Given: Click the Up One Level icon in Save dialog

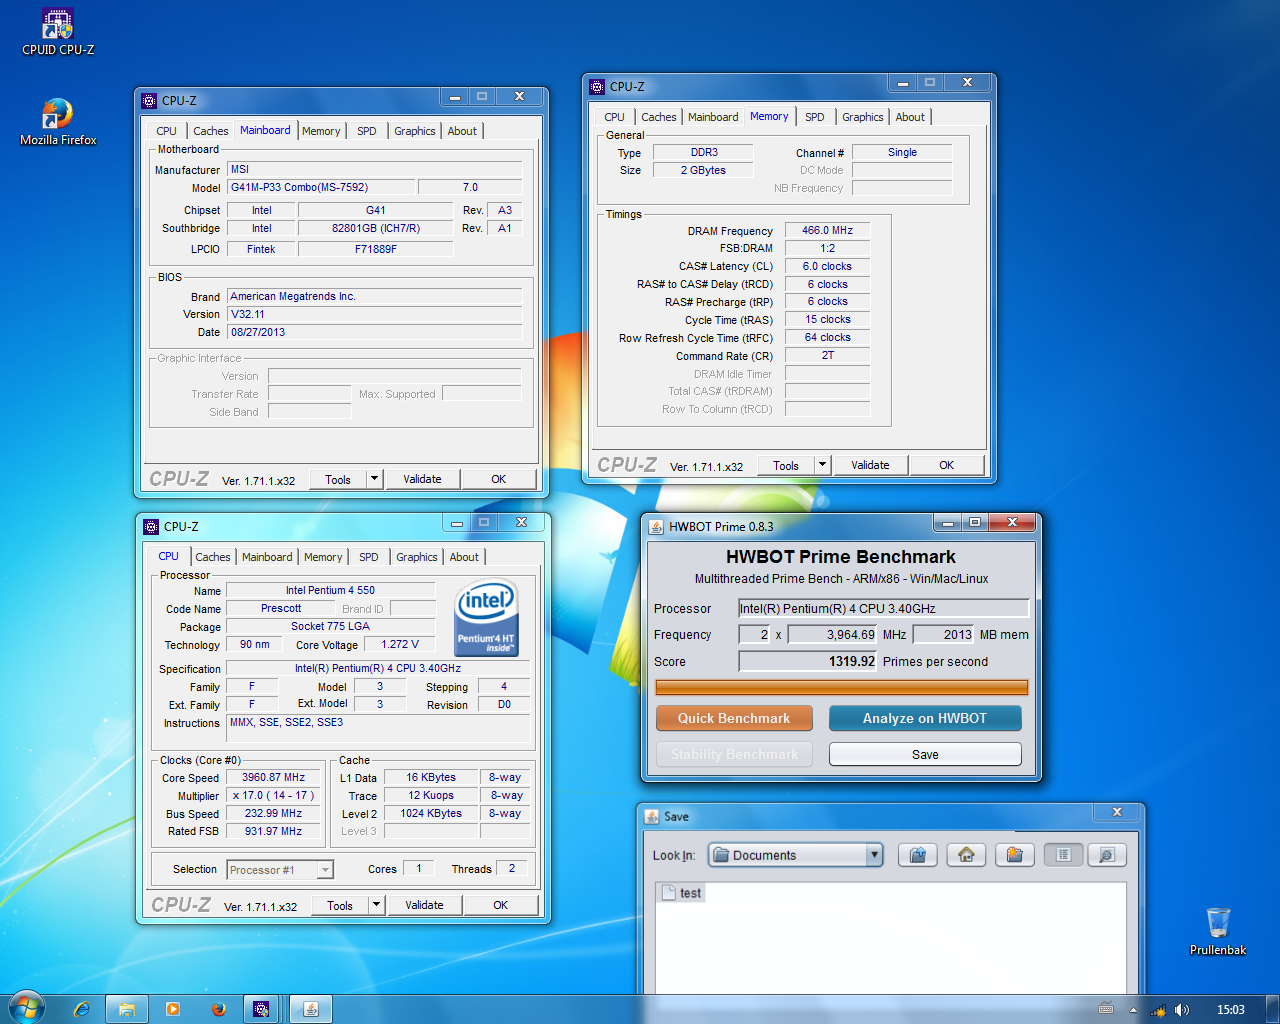Looking at the screenshot, I should click(x=917, y=855).
